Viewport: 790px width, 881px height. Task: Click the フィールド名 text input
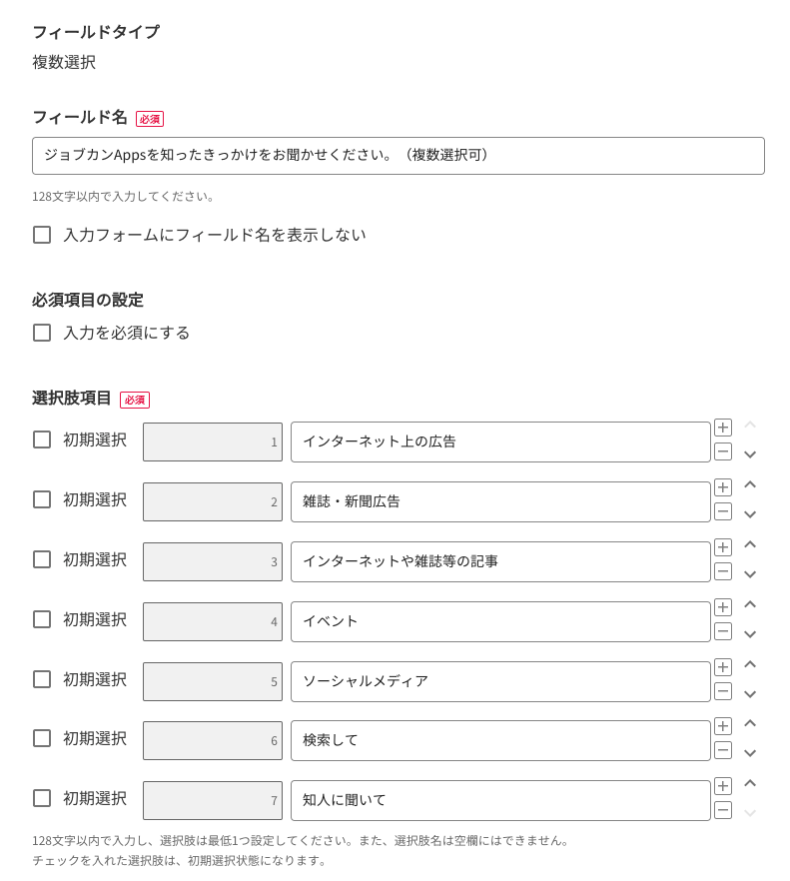click(398, 156)
